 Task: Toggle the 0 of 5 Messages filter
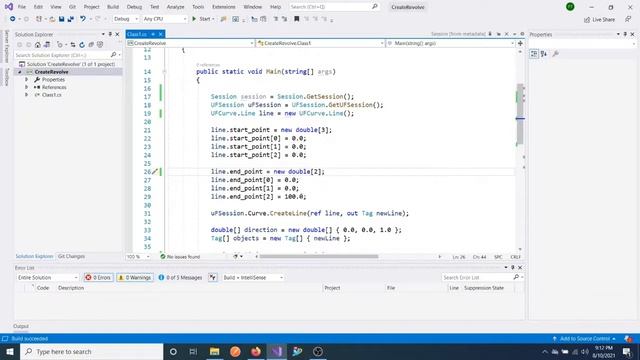point(180,278)
